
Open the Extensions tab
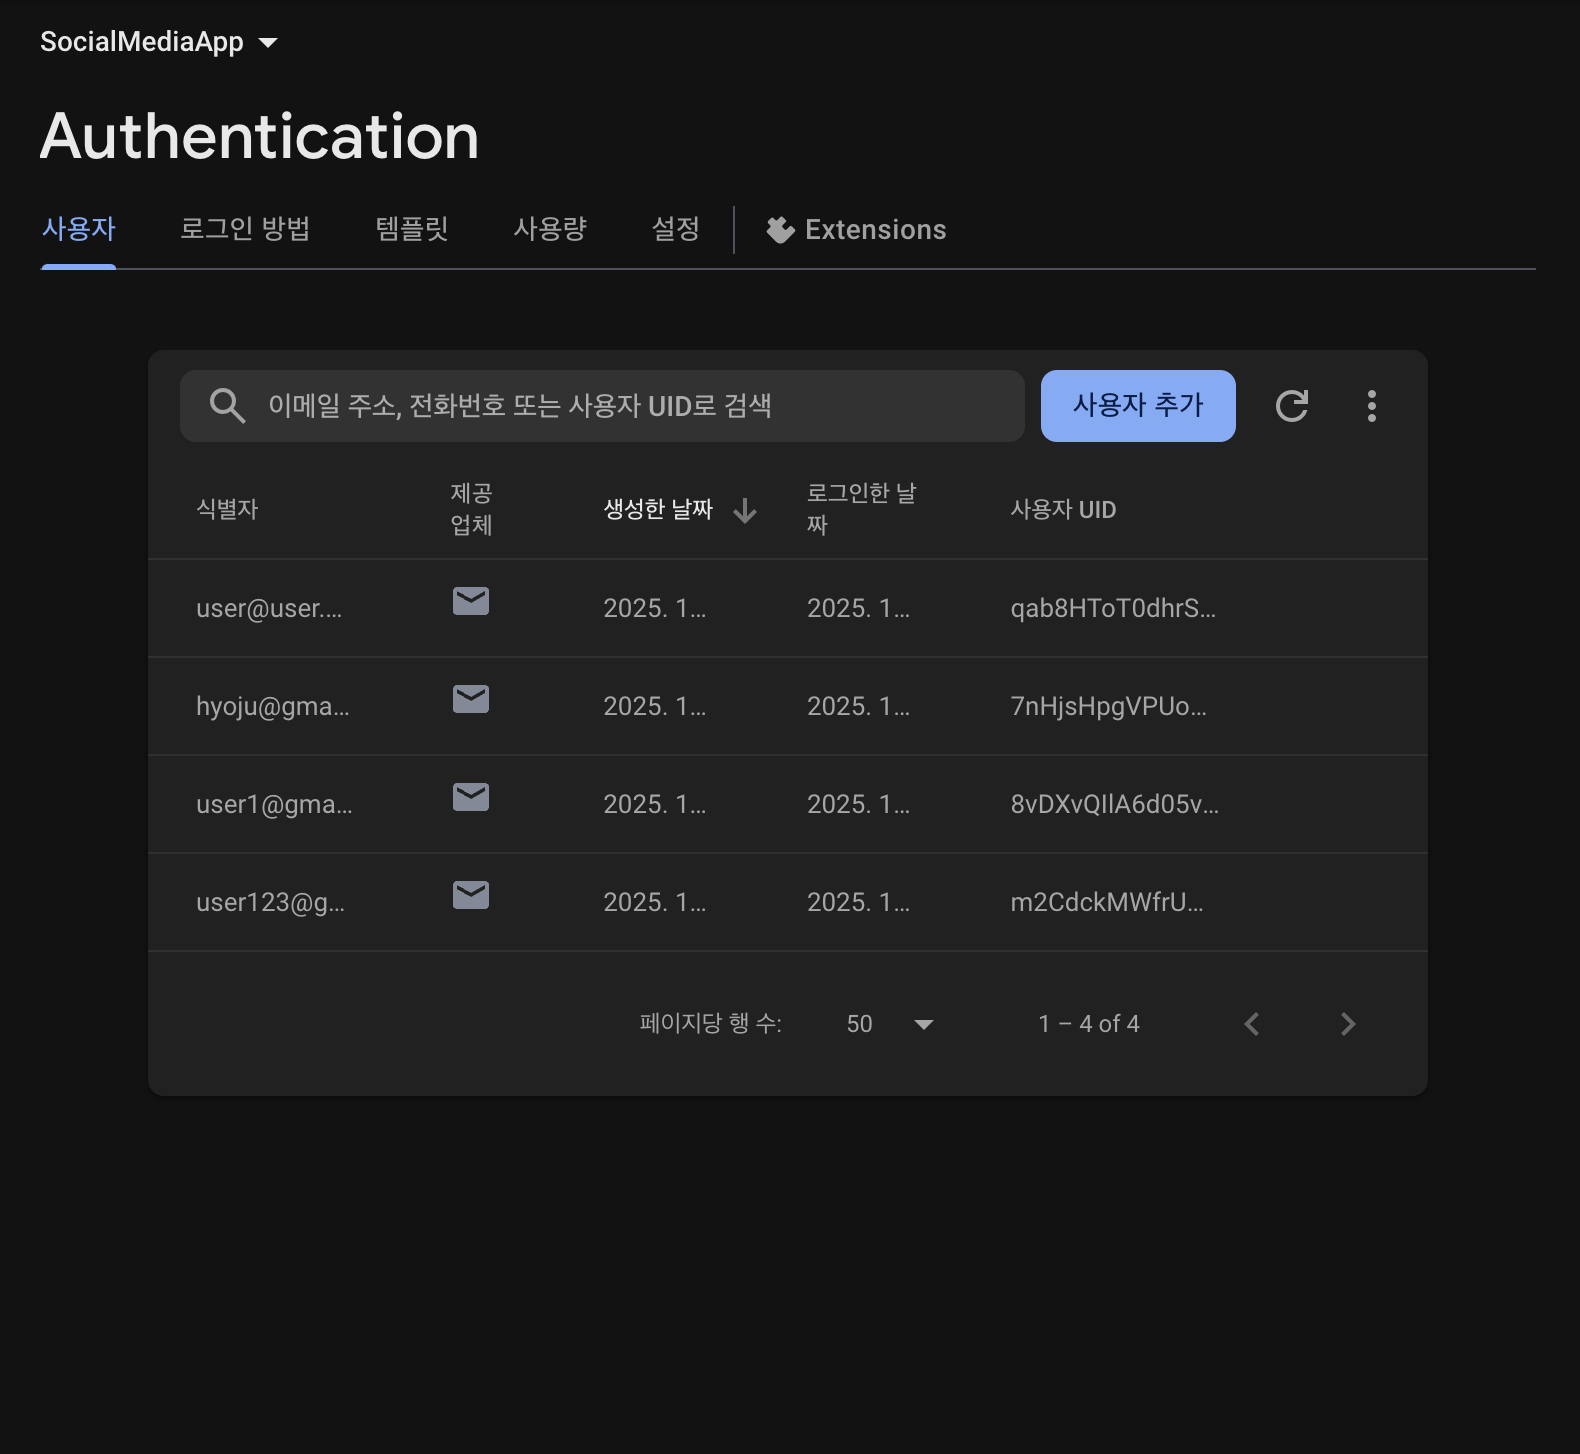coord(856,230)
